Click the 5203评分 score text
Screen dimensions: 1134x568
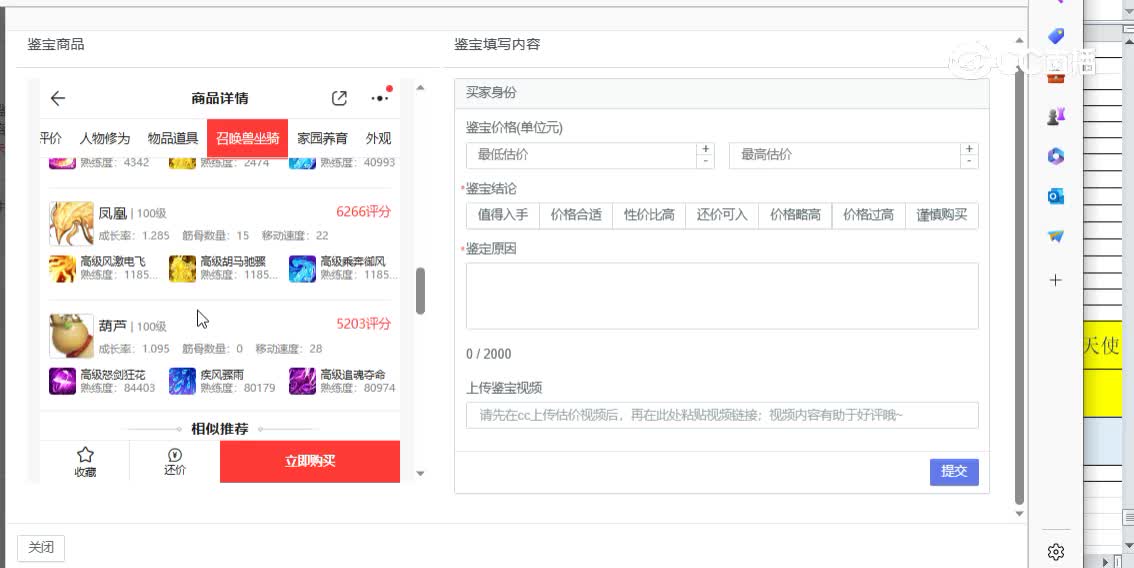point(363,323)
